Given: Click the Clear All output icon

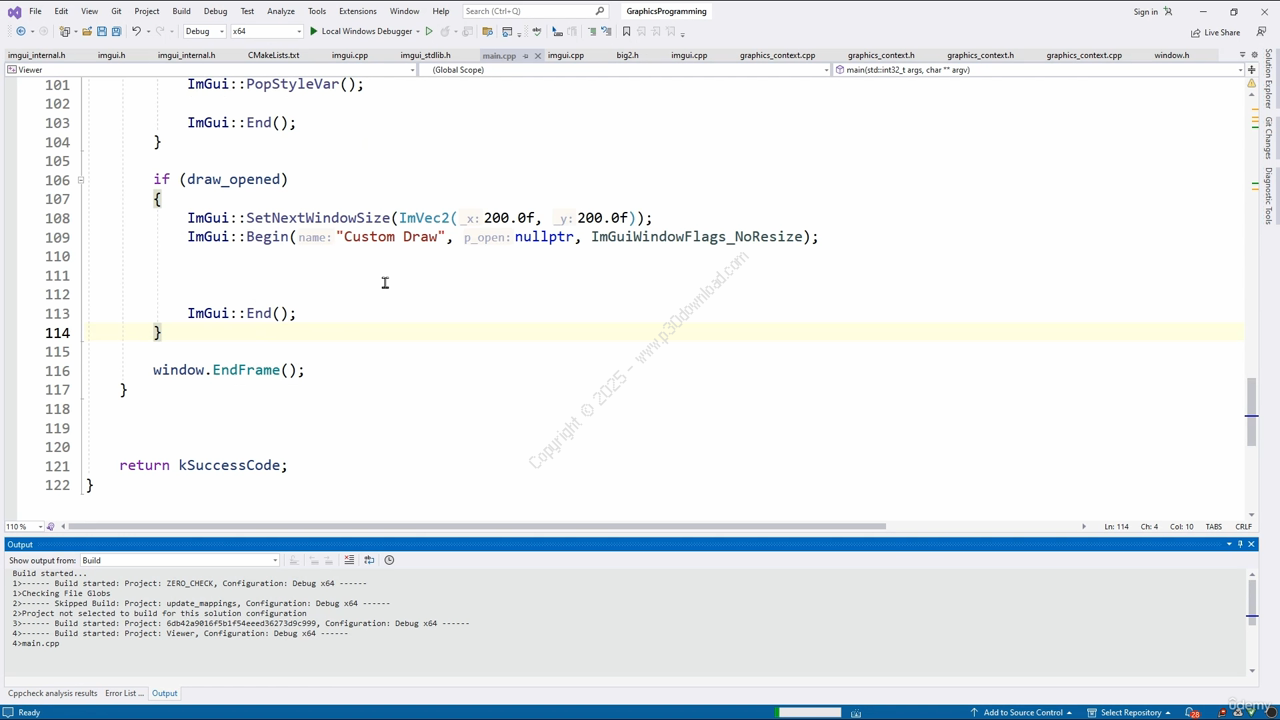Looking at the screenshot, I should click(x=349, y=560).
